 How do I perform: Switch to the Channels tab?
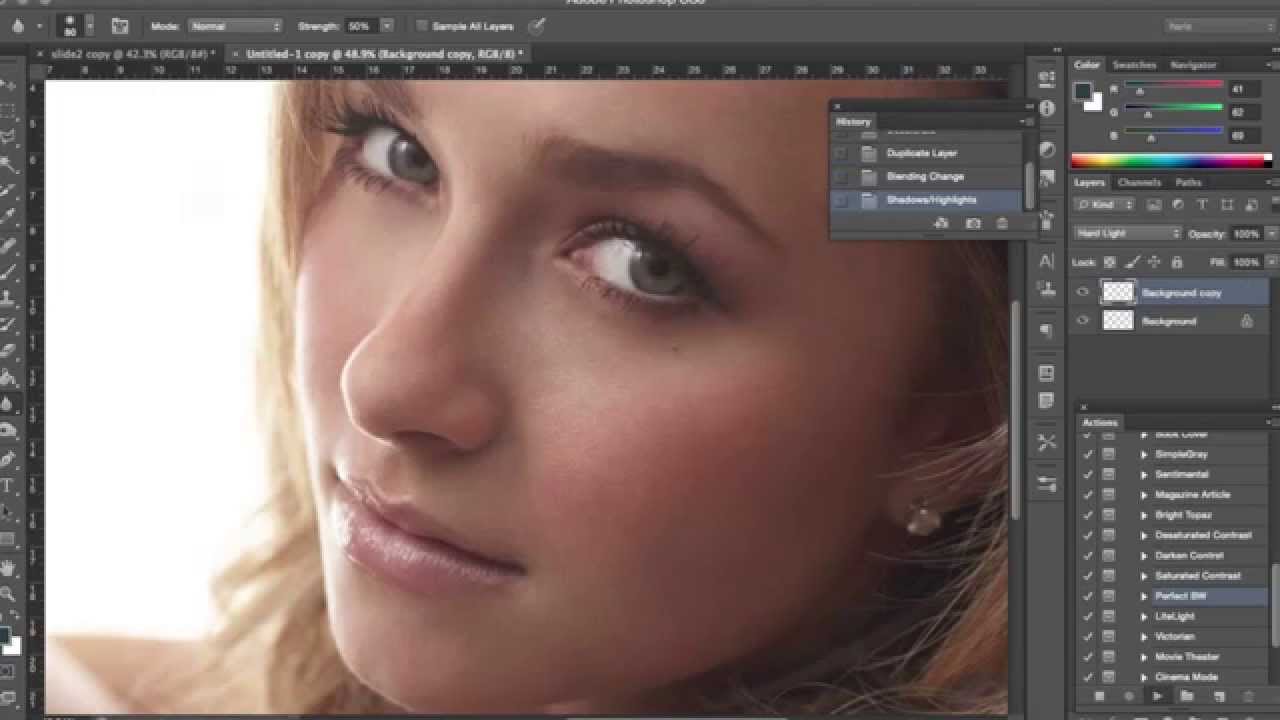1139,183
